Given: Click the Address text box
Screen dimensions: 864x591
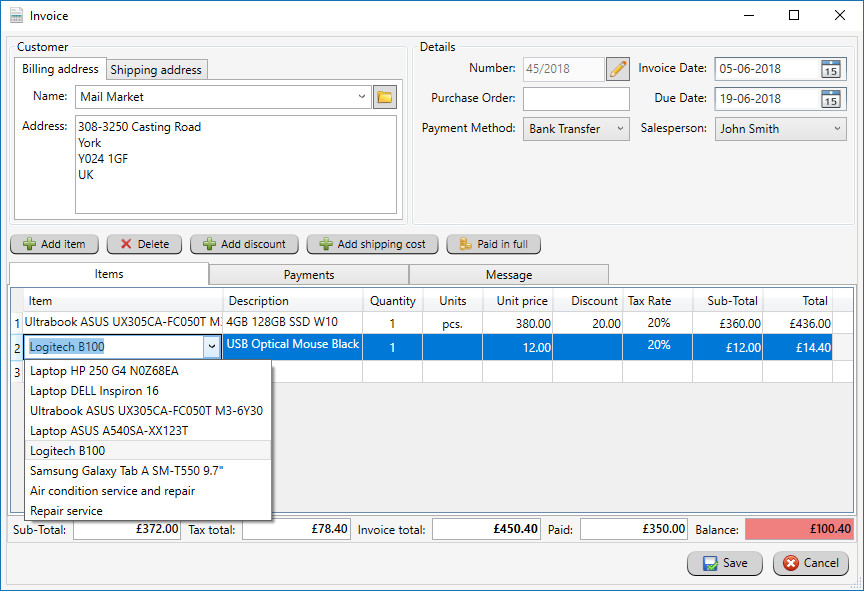Looking at the screenshot, I should tap(236, 164).
